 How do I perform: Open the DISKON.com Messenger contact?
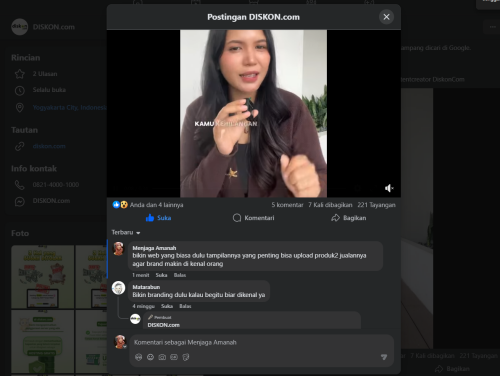pyautogui.click(x=51, y=201)
